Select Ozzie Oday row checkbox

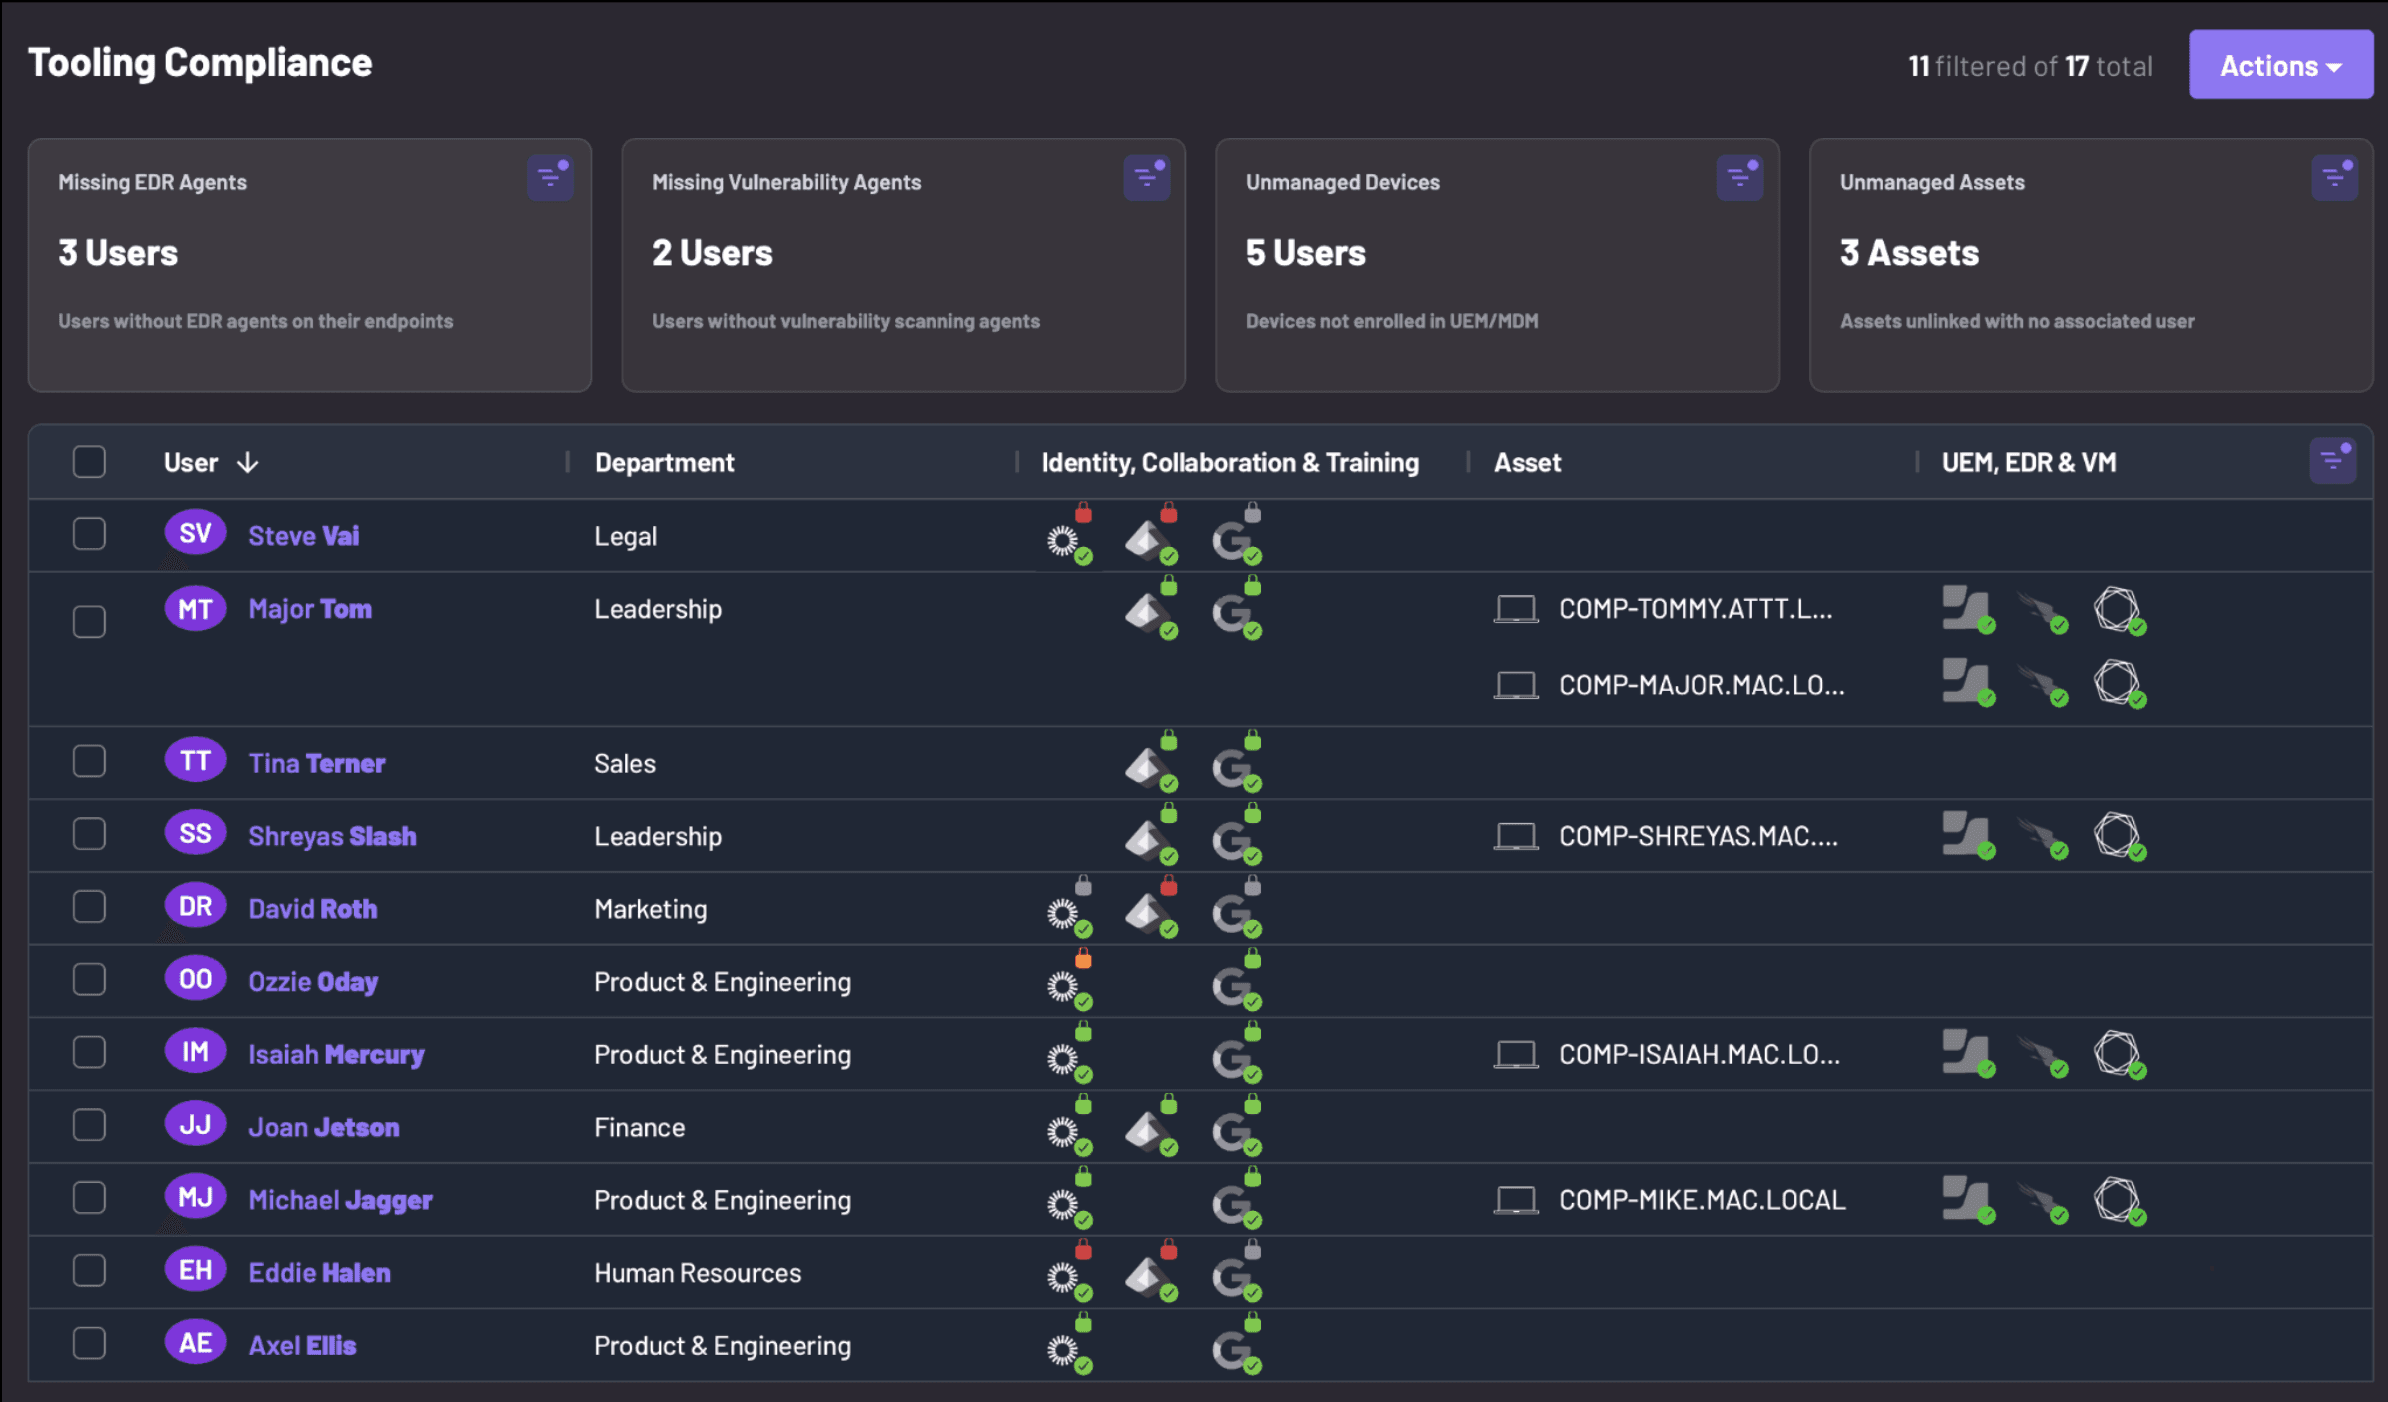click(x=89, y=980)
